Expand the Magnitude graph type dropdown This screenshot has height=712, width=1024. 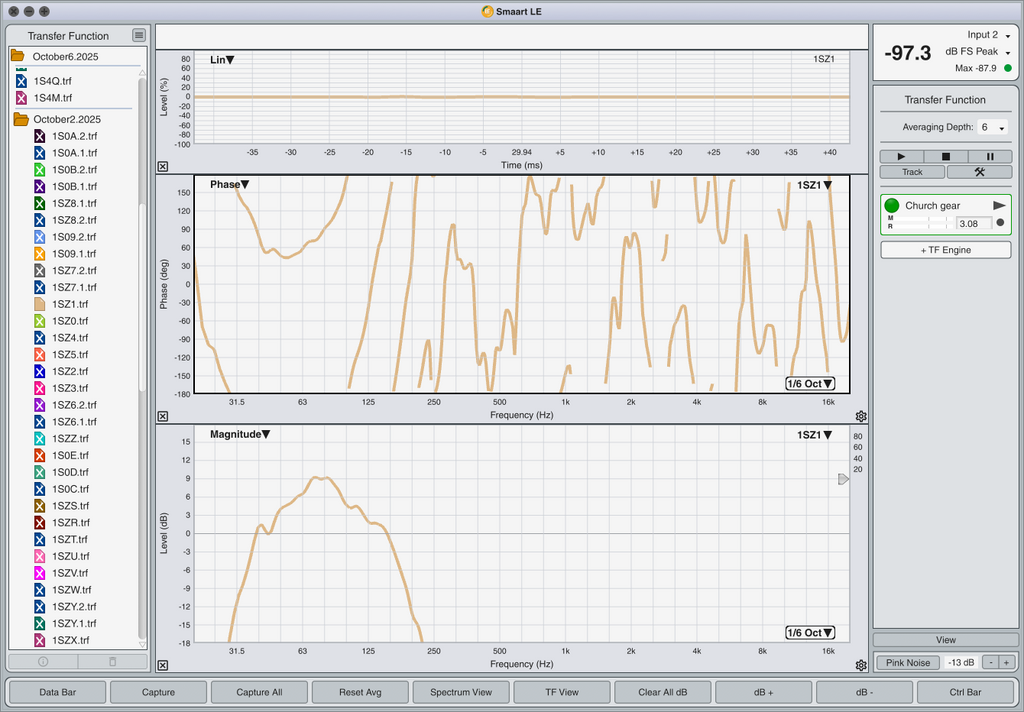point(240,434)
